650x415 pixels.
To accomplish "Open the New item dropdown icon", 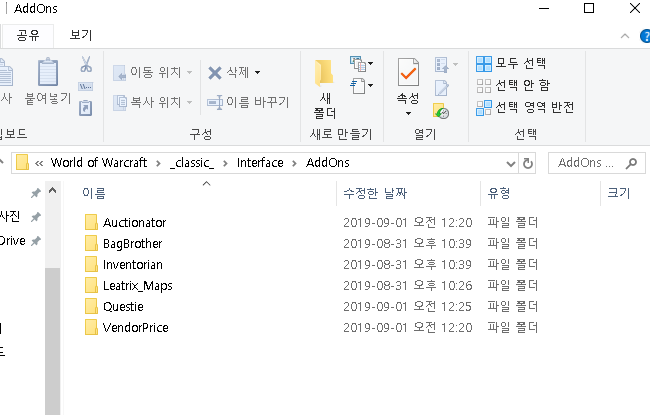I will [x=361, y=64].
